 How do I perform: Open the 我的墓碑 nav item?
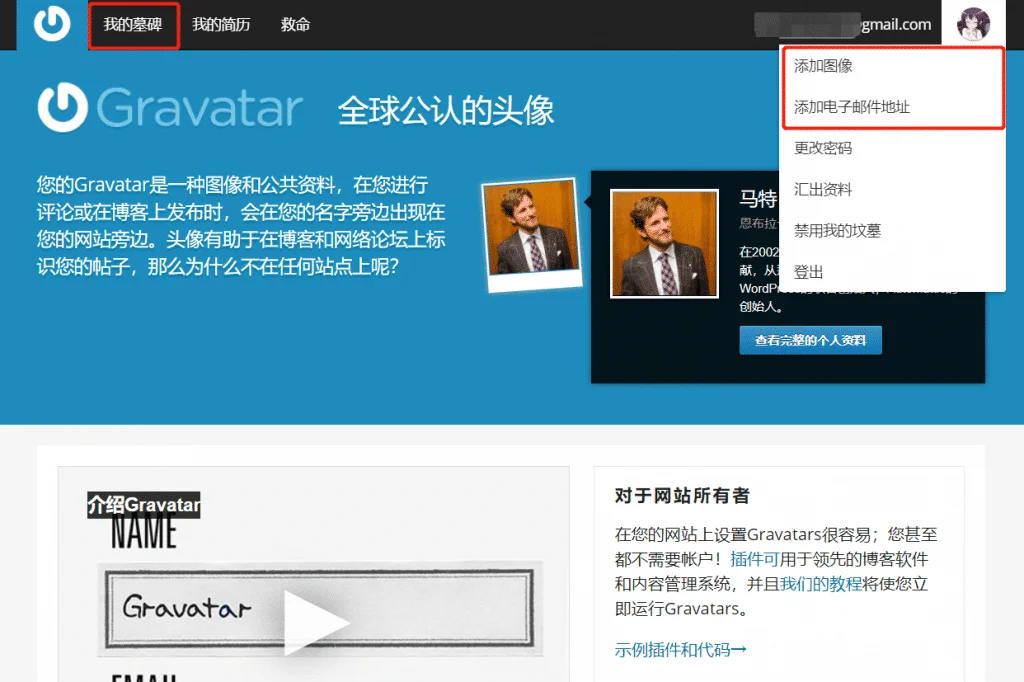click(133, 25)
